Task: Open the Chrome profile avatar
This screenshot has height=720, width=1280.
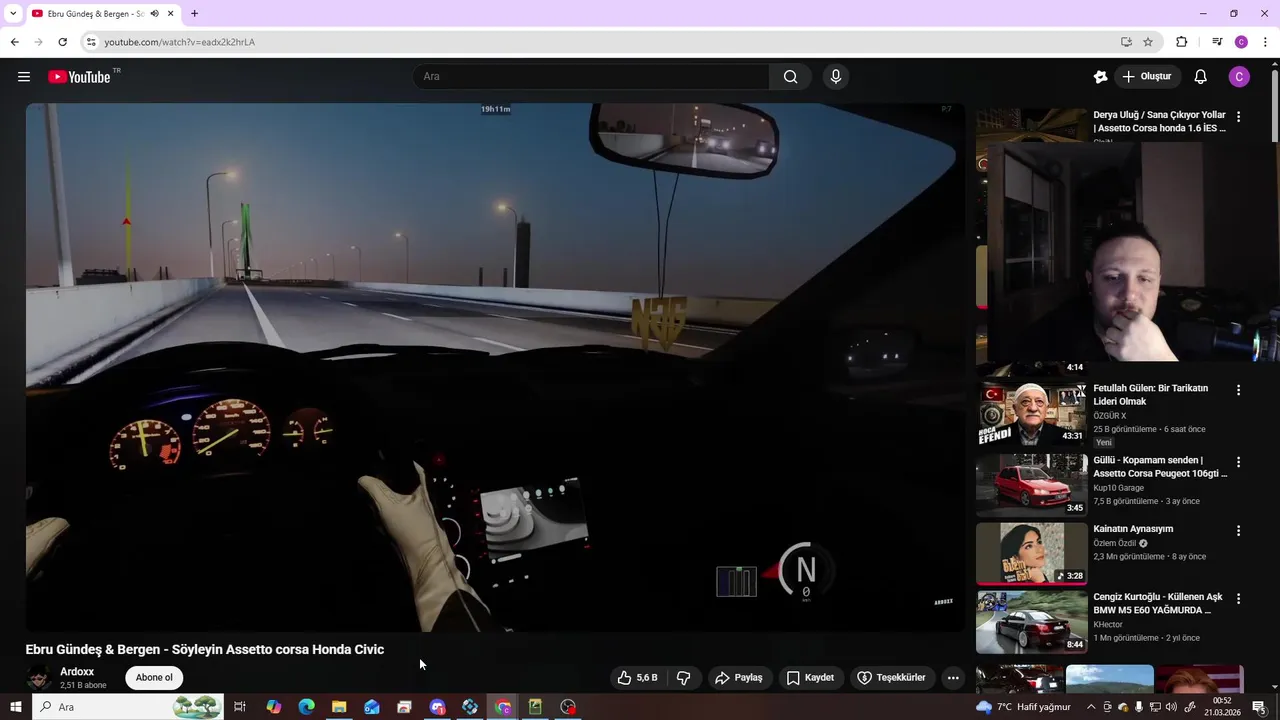Action: [1241, 42]
